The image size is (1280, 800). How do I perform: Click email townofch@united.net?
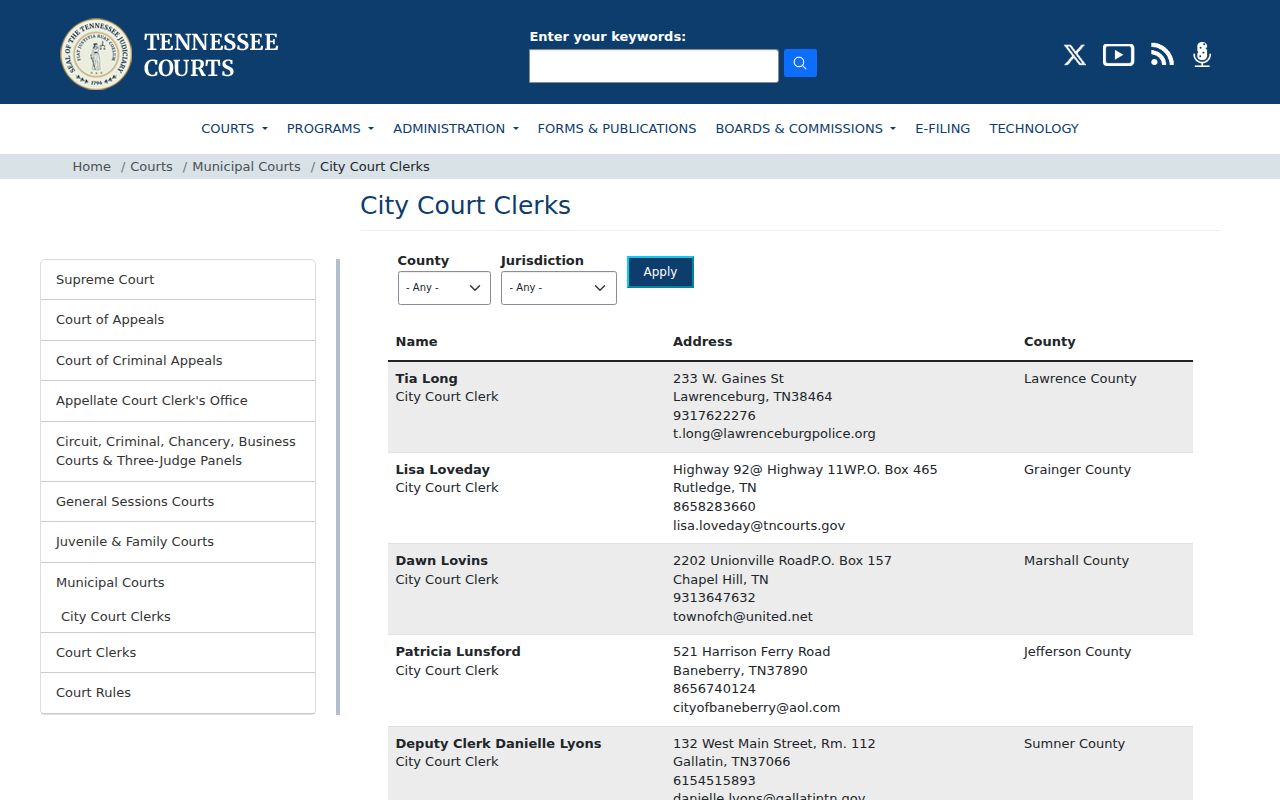[x=743, y=617]
